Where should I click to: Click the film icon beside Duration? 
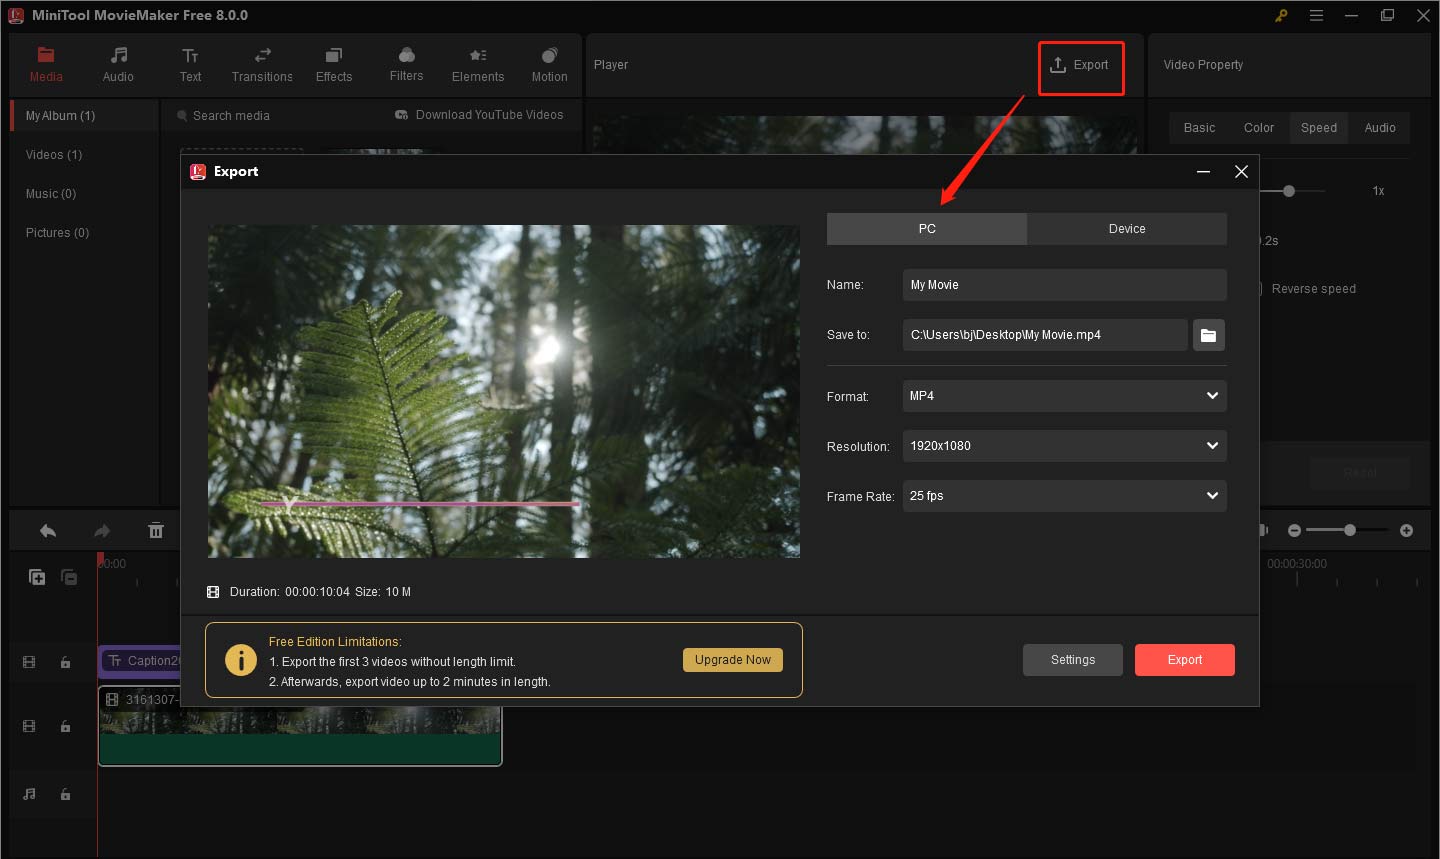(213, 592)
